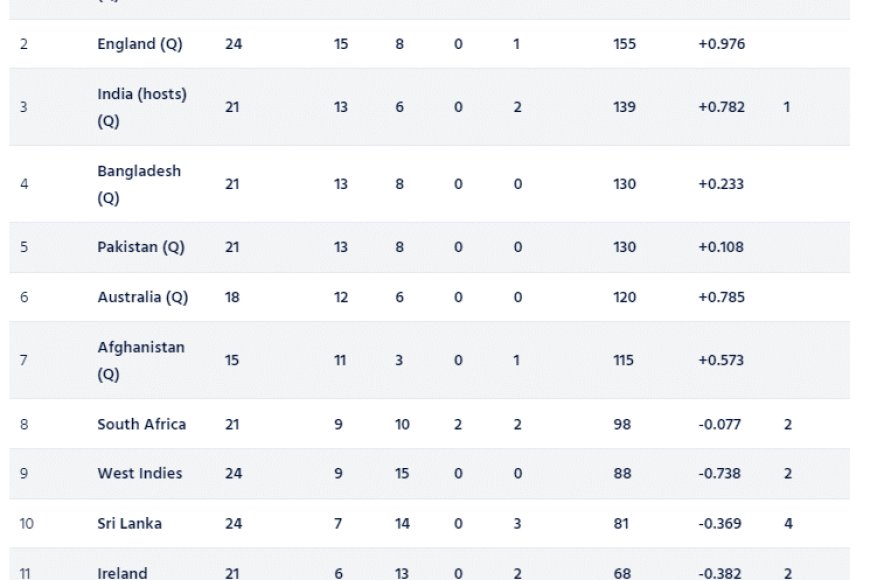Click on Pakistan (Q) in the table
The height and width of the screenshot is (580, 870).
(141, 248)
